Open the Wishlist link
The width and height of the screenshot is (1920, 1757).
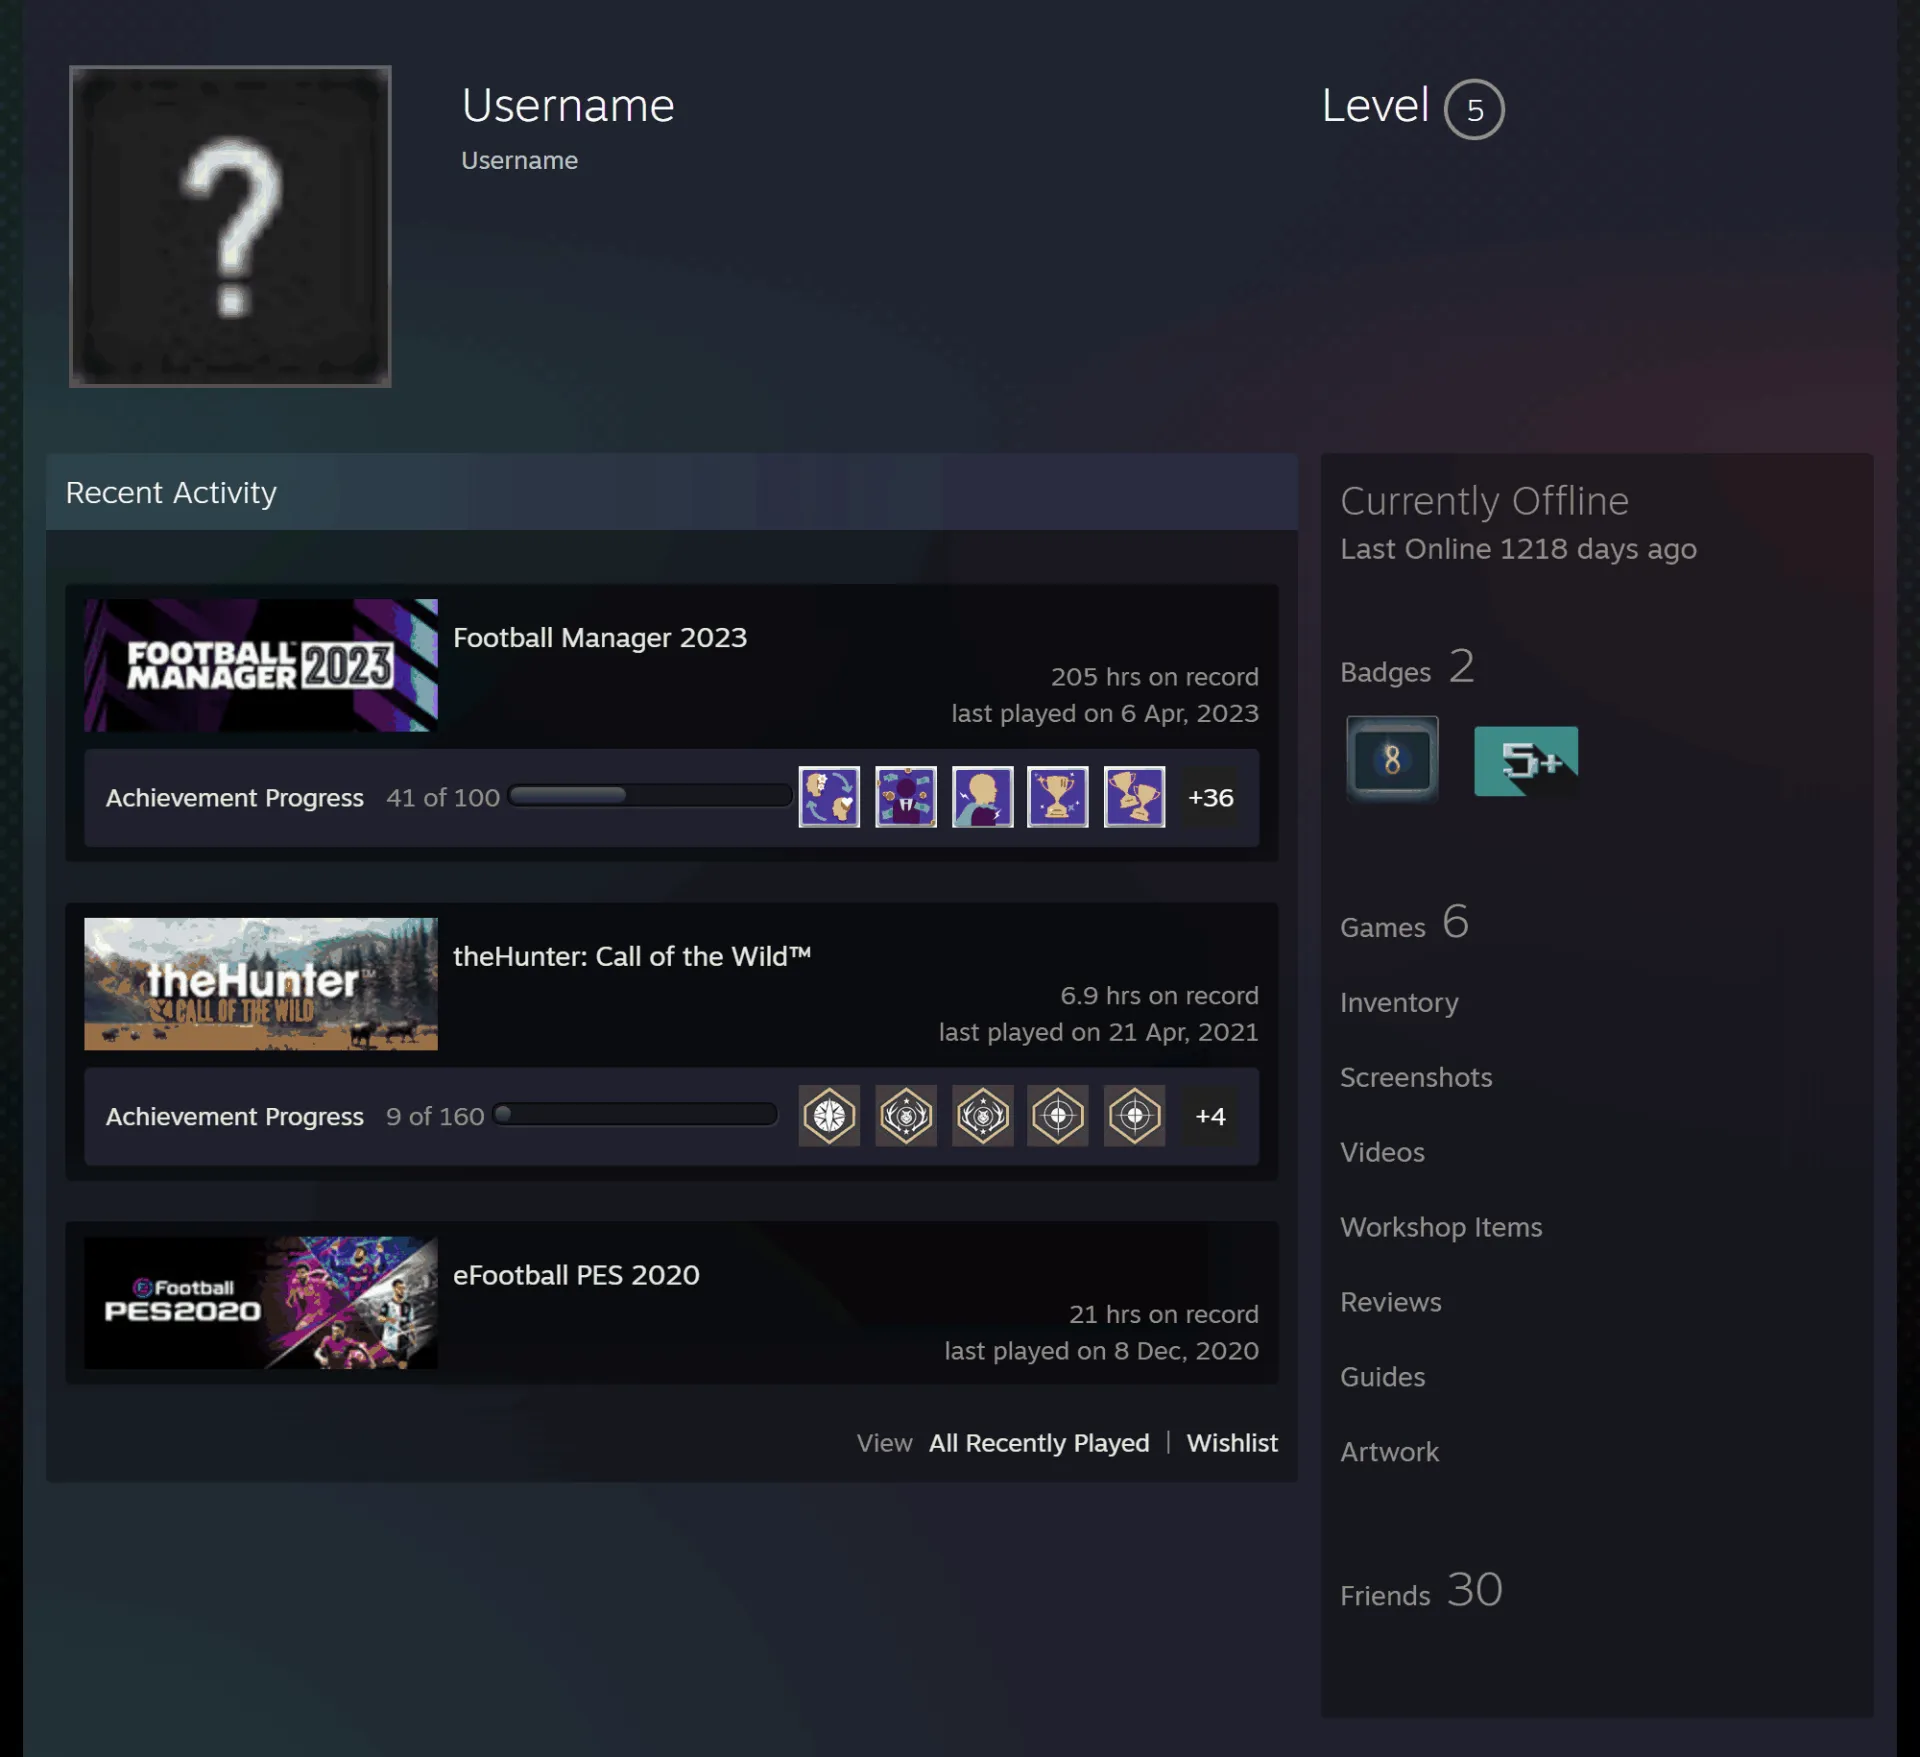pyautogui.click(x=1232, y=1443)
